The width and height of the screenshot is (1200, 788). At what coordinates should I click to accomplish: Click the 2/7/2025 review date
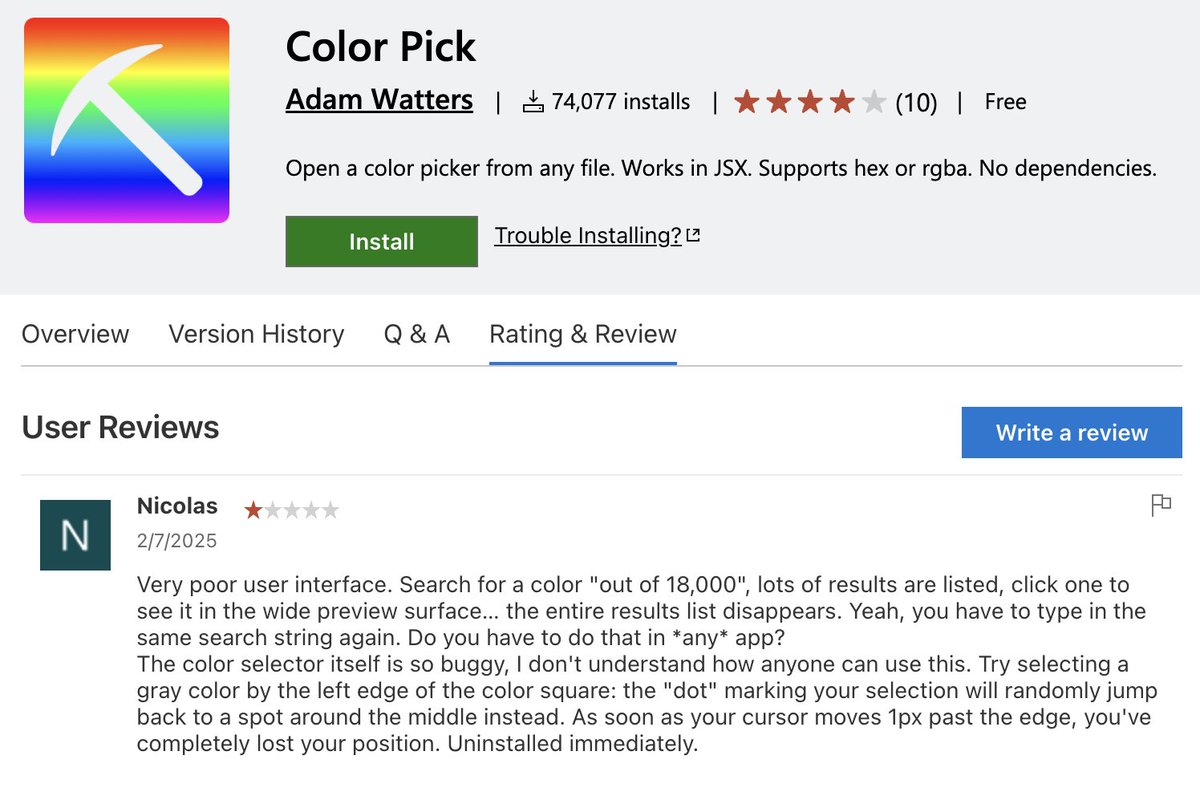177,541
